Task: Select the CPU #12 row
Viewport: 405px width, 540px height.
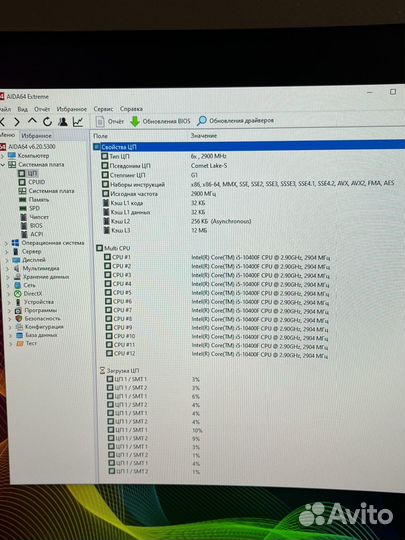Action: [124, 353]
